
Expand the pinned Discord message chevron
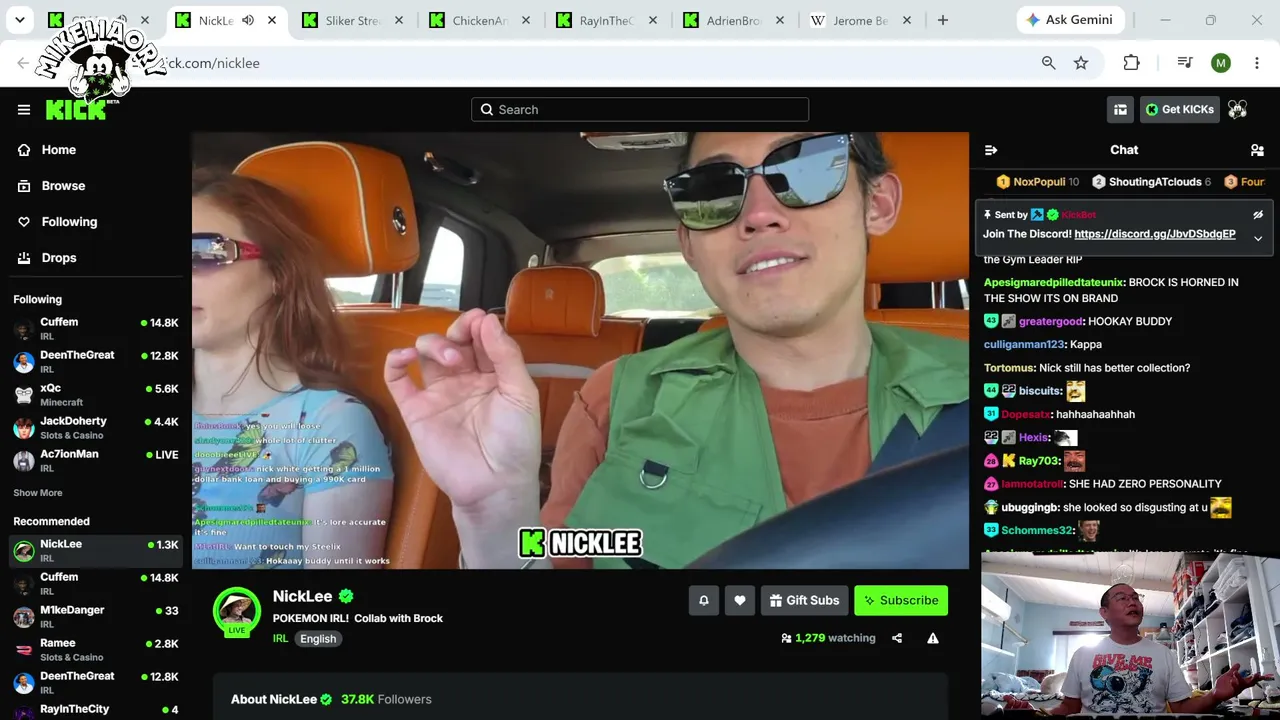(x=1258, y=238)
